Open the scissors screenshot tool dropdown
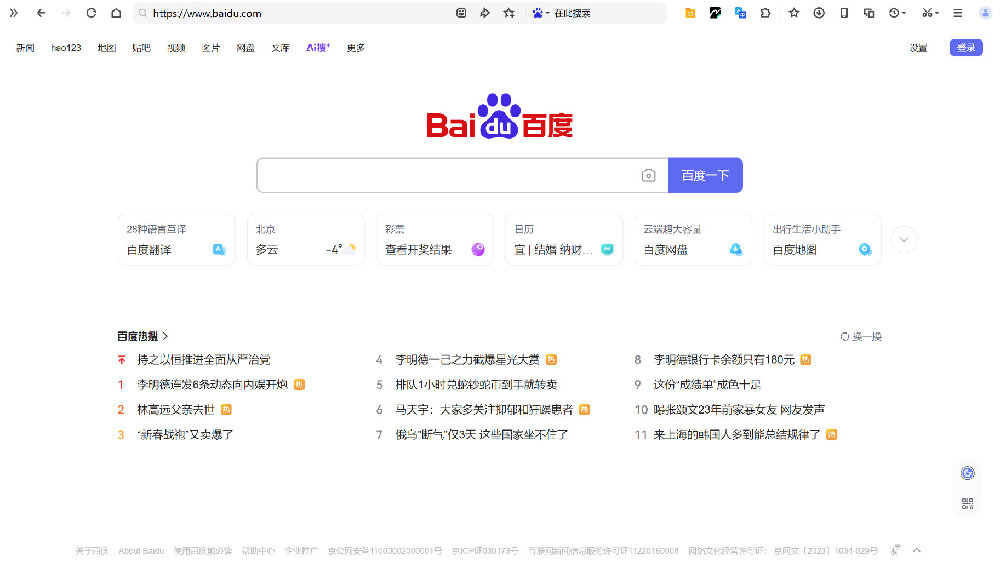The width and height of the screenshot is (1000, 562). tap(930, 13)
